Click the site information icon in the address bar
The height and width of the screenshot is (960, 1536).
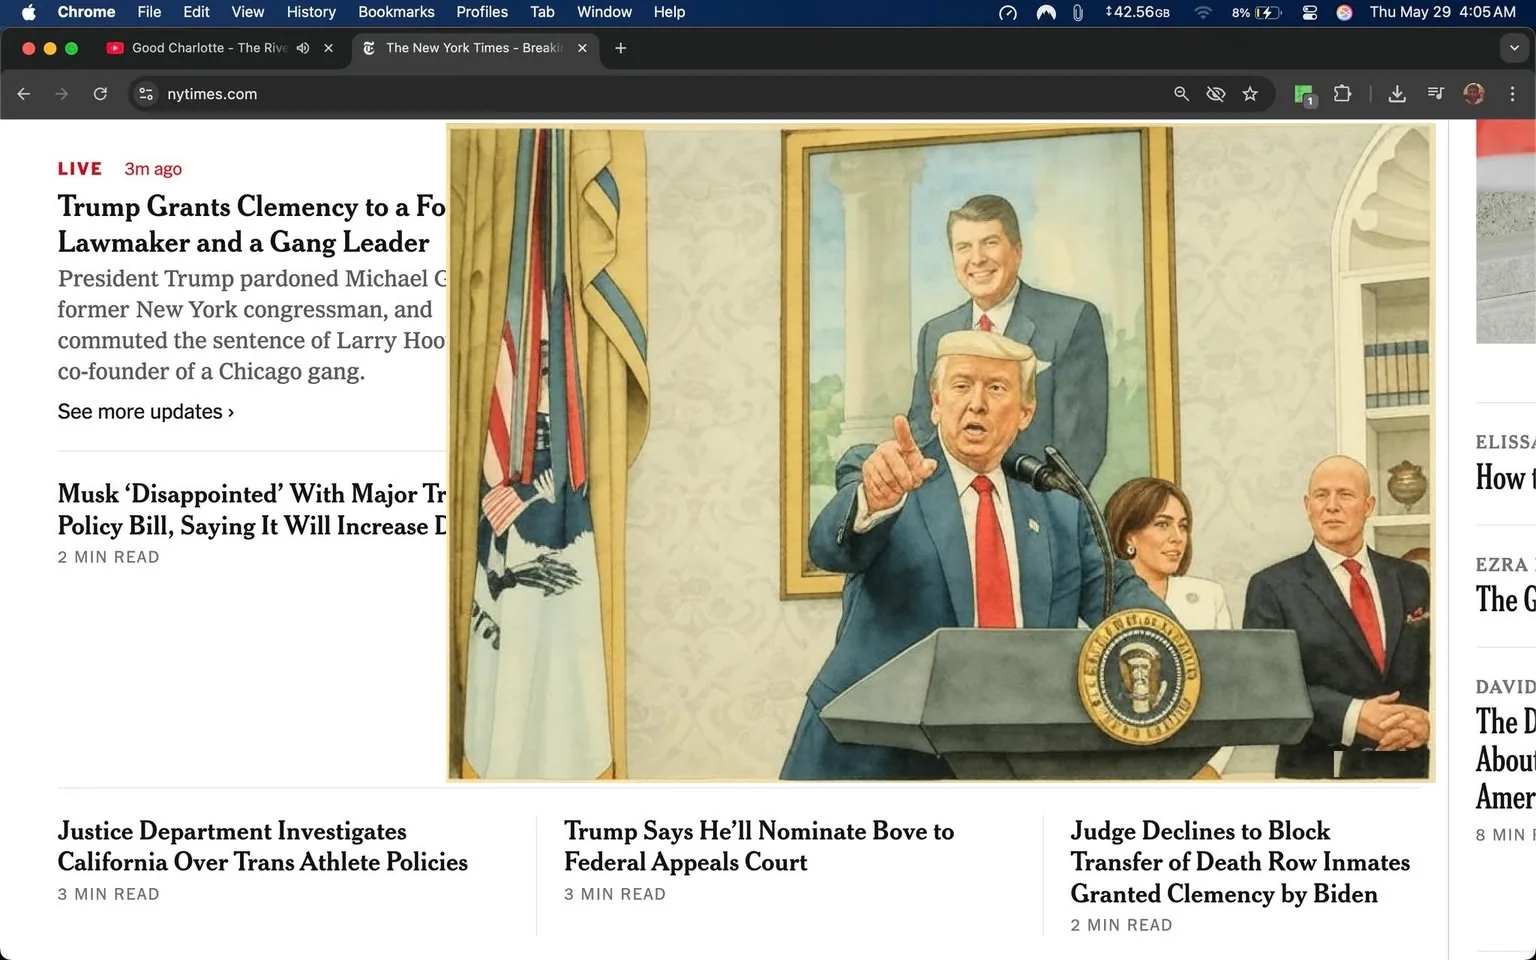[146, 93]
